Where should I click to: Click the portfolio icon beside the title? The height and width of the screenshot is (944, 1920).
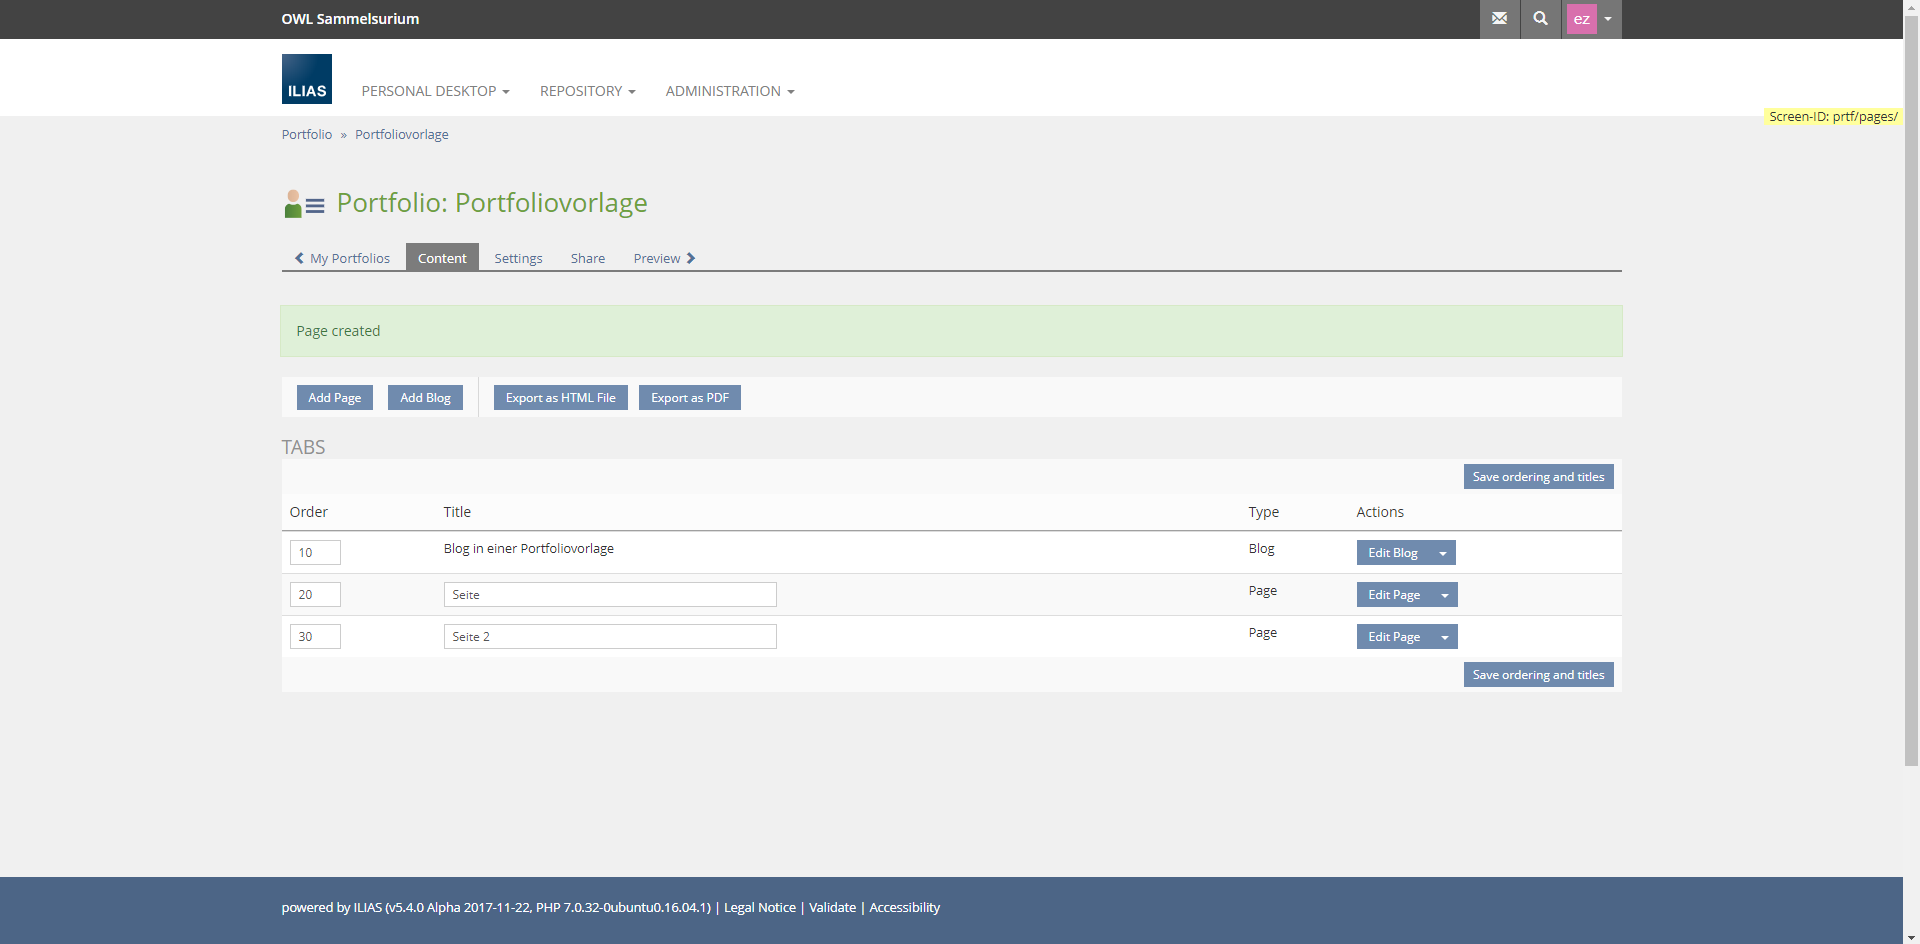coord(304,204)
